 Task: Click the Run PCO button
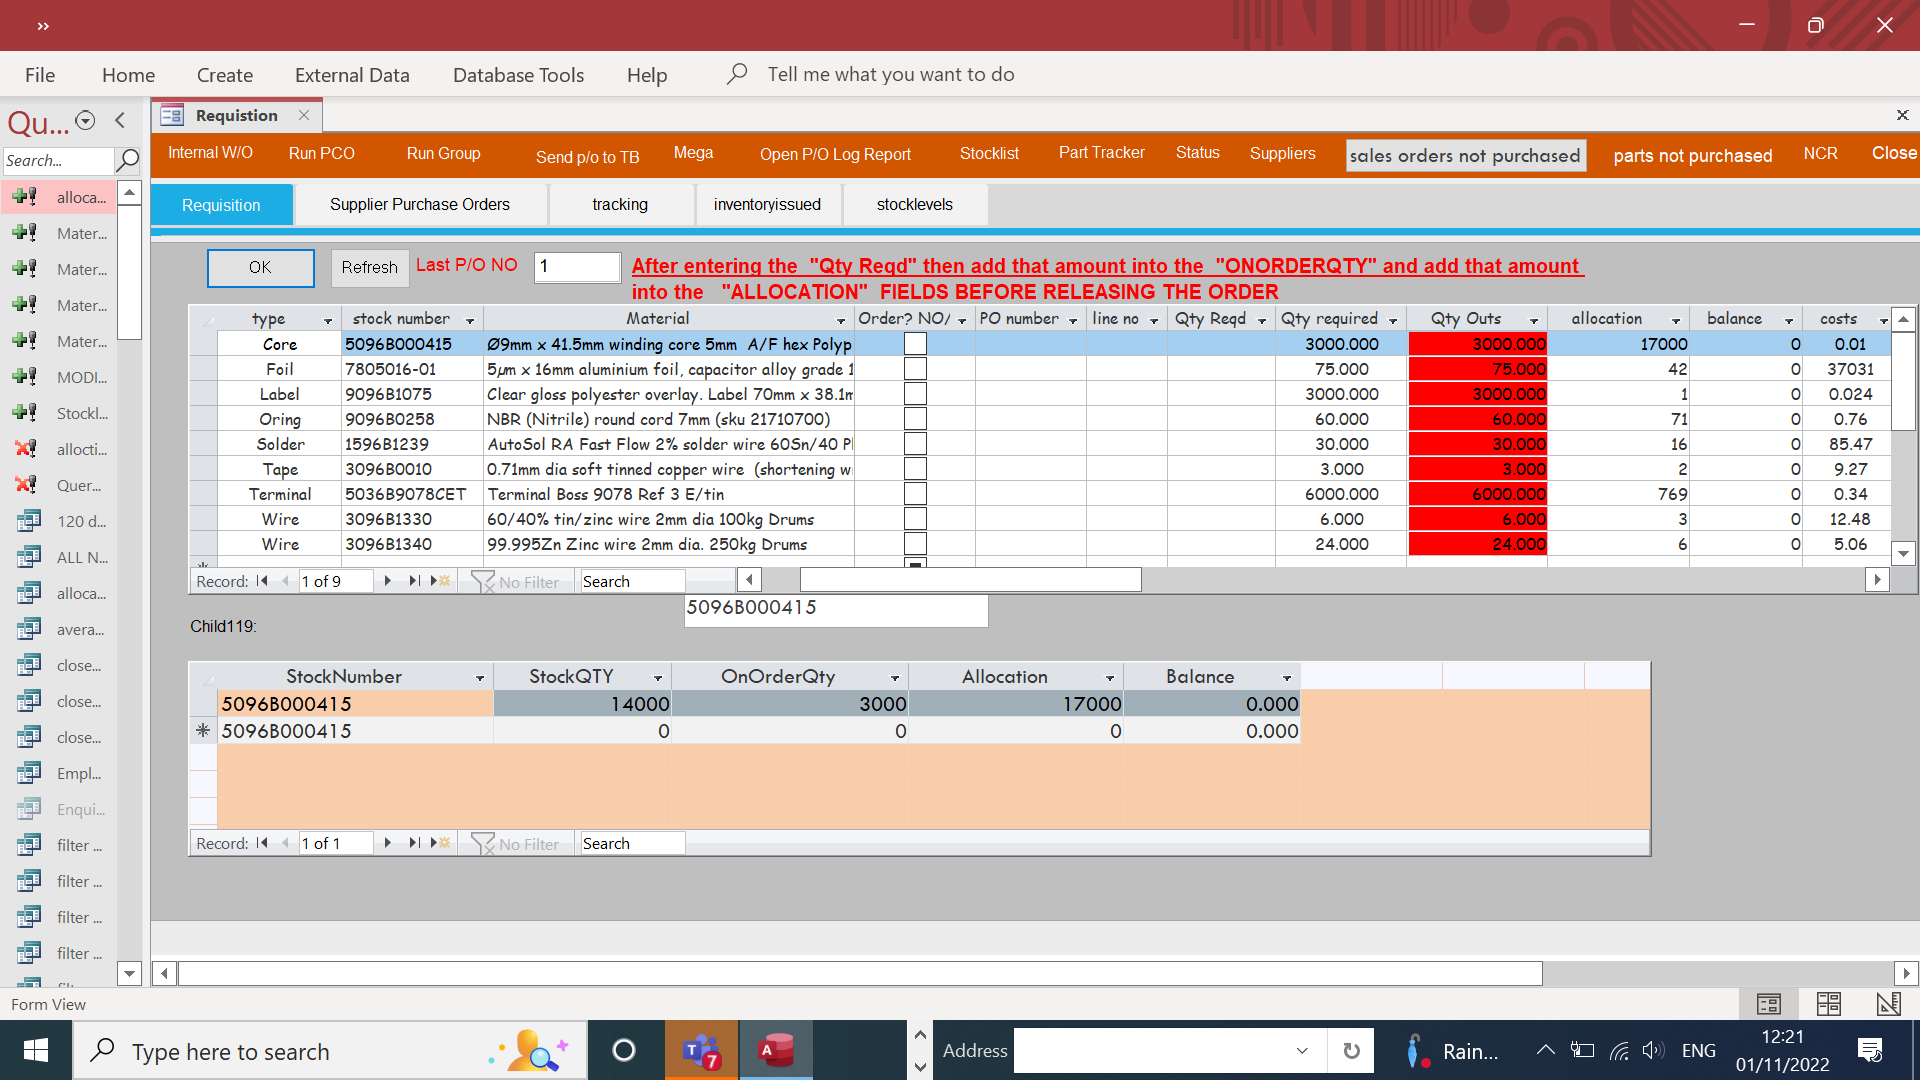pyautogui.click(x=321, y=153)
